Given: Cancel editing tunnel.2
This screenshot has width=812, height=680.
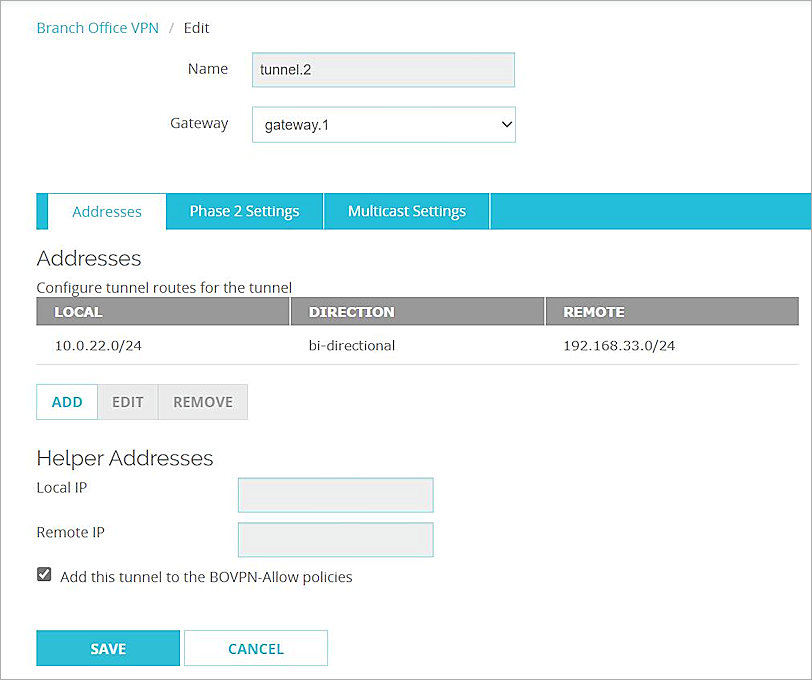Looking at the screenshot, I should click(x=255, y=648).
